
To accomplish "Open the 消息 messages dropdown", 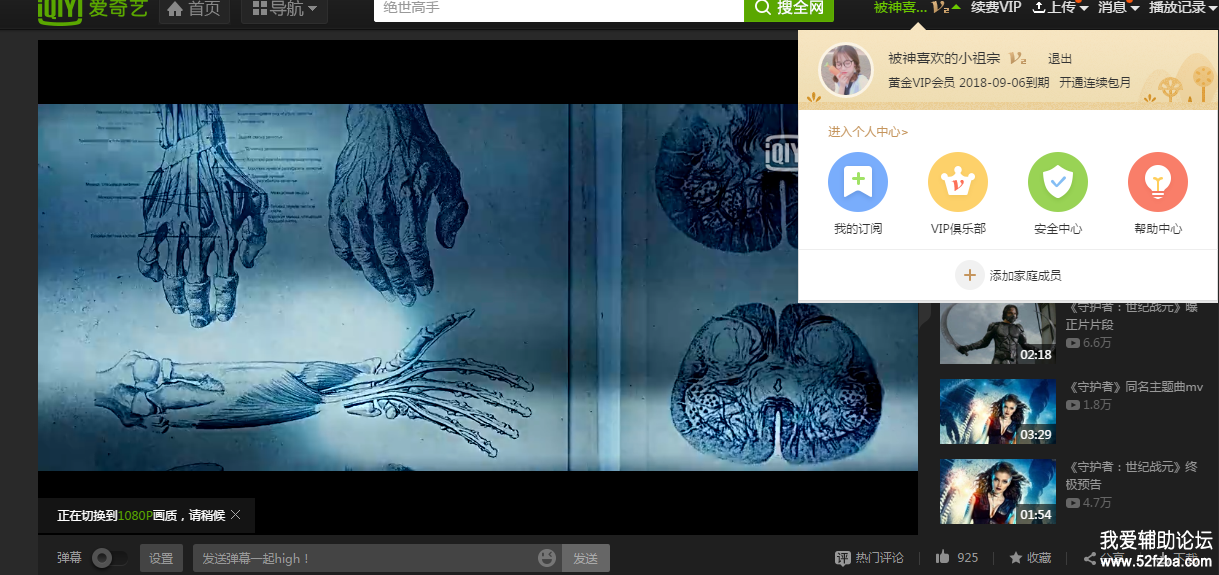I will tap(1119, 8).
